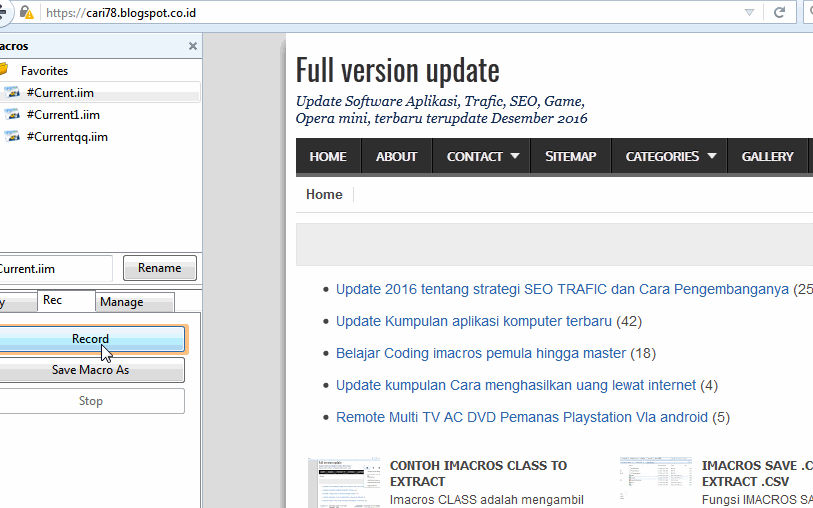Click the security warning lock icon
Viewport: 813px width, 508px height.
pyautogui.click(x=26, y=12)
